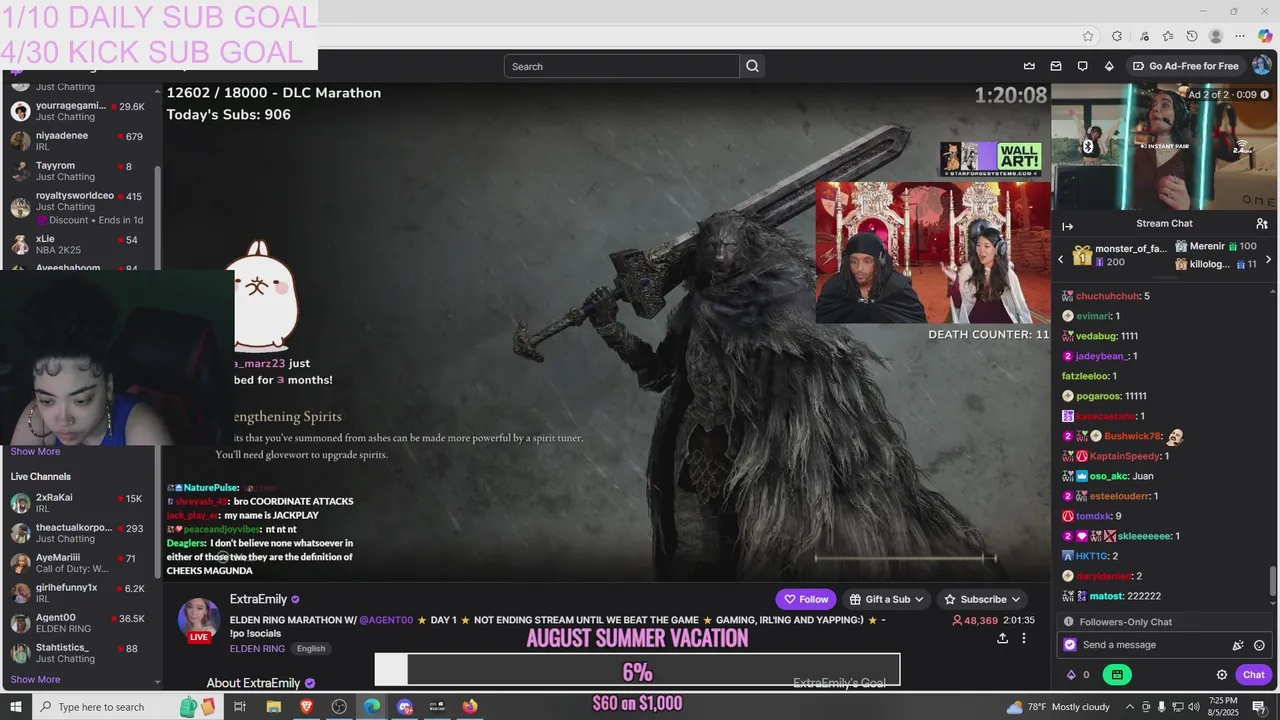The image size is (1280, 720).
Task: Open the chat community users list
Action: tap(1262, 224)
